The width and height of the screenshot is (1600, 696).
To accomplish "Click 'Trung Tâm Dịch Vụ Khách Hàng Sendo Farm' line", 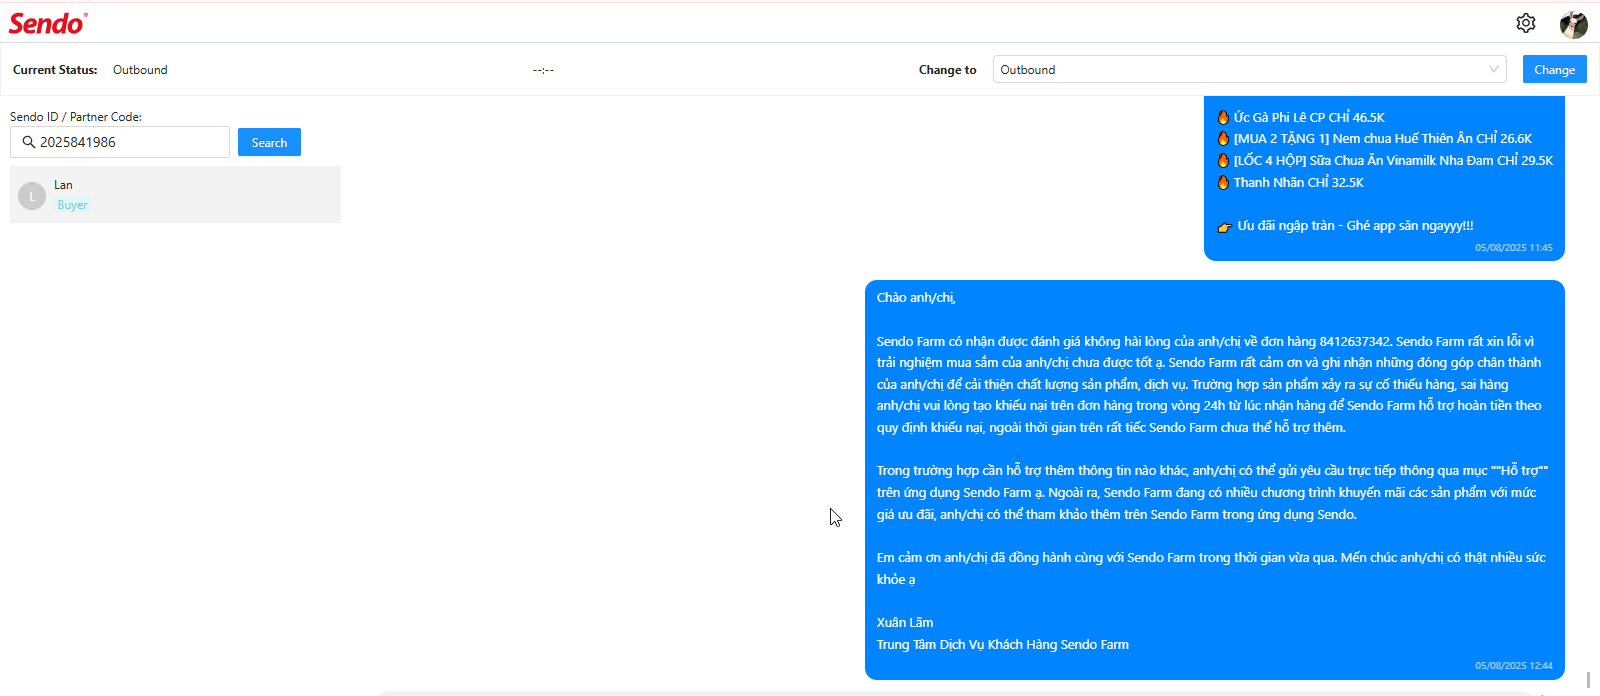I will click(x=1003, y=644).
